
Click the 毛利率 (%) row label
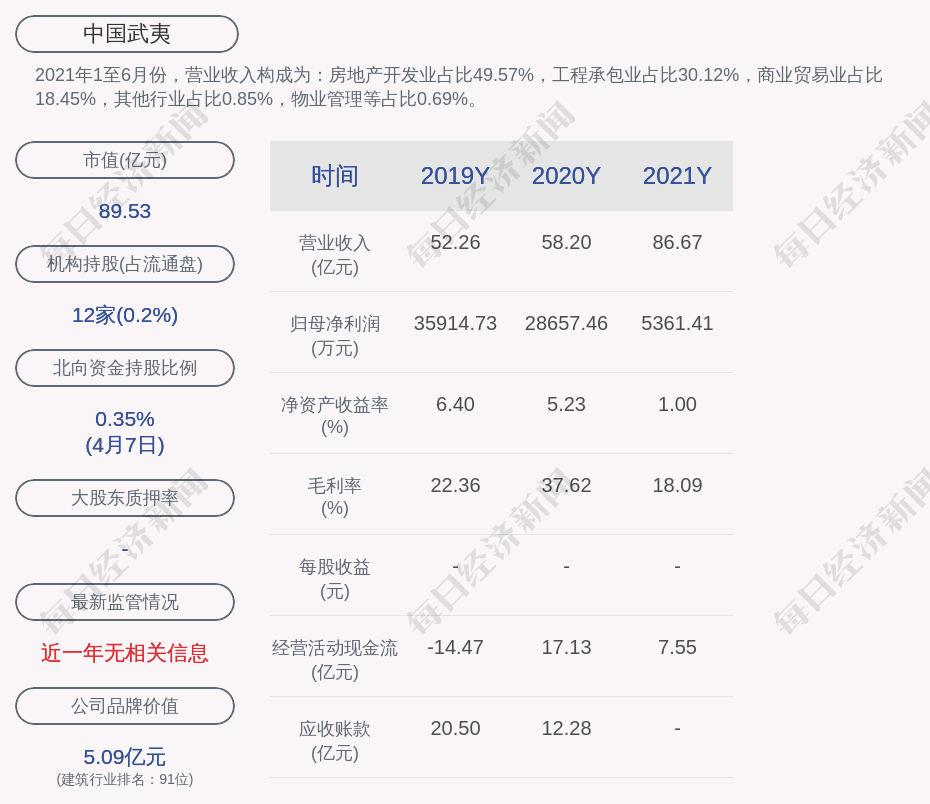tap(335, 497)
